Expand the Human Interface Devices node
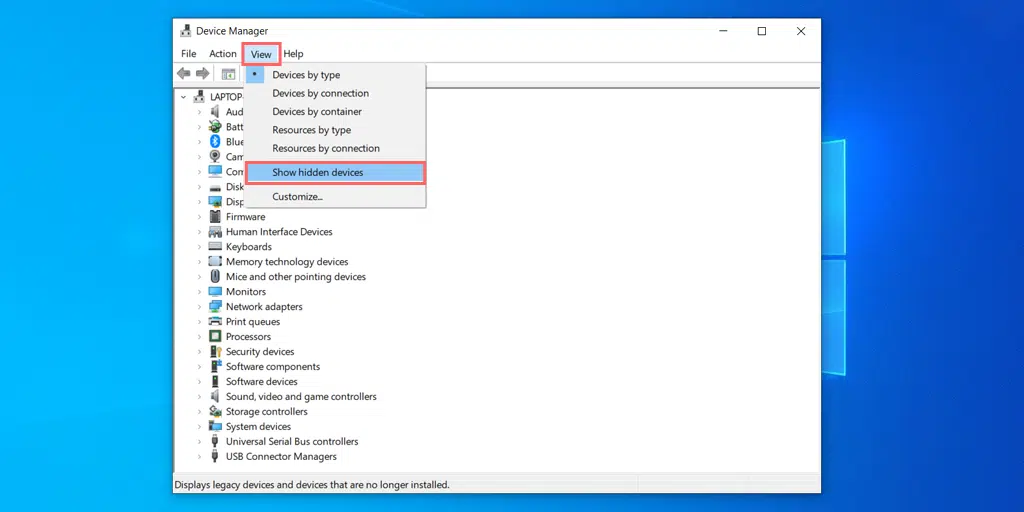Viewport: 1024px width, 512px height. [x=200, y=232]
